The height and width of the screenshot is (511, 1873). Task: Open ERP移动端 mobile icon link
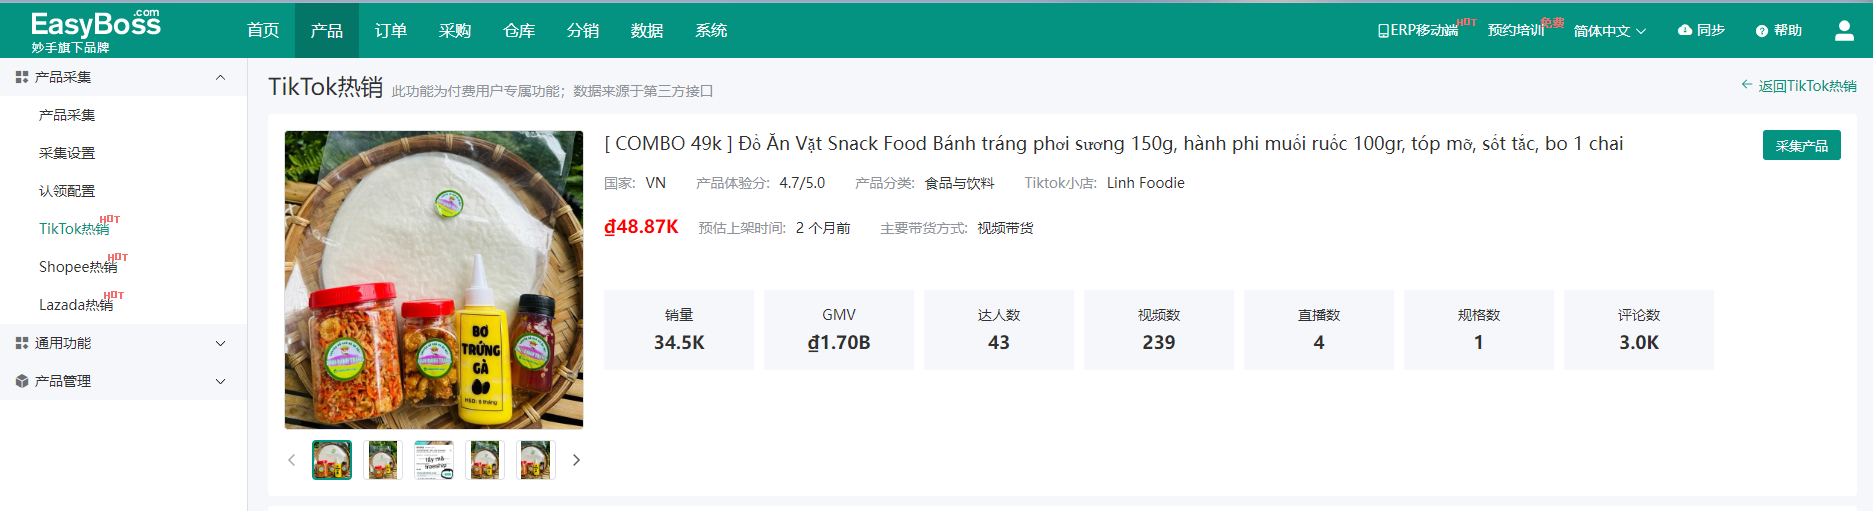1417,30
